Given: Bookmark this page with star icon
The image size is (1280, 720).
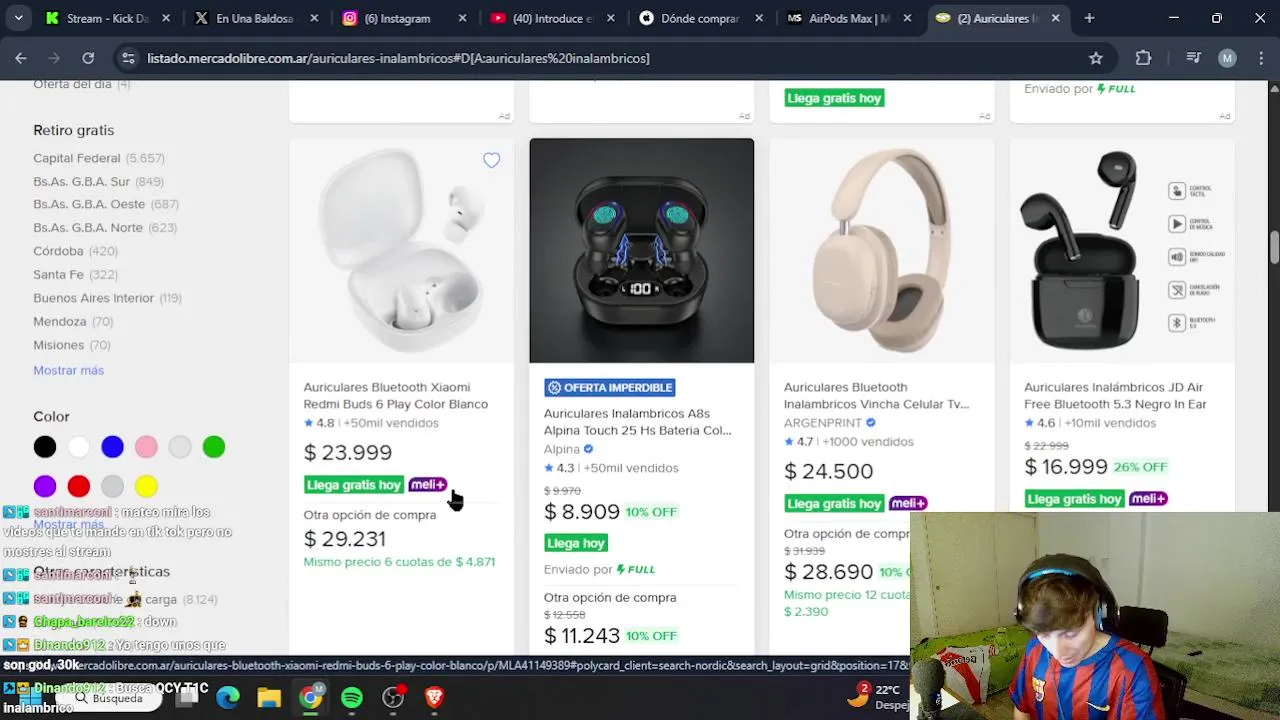Looking at the screenshot, I should tap(1096, 58).
